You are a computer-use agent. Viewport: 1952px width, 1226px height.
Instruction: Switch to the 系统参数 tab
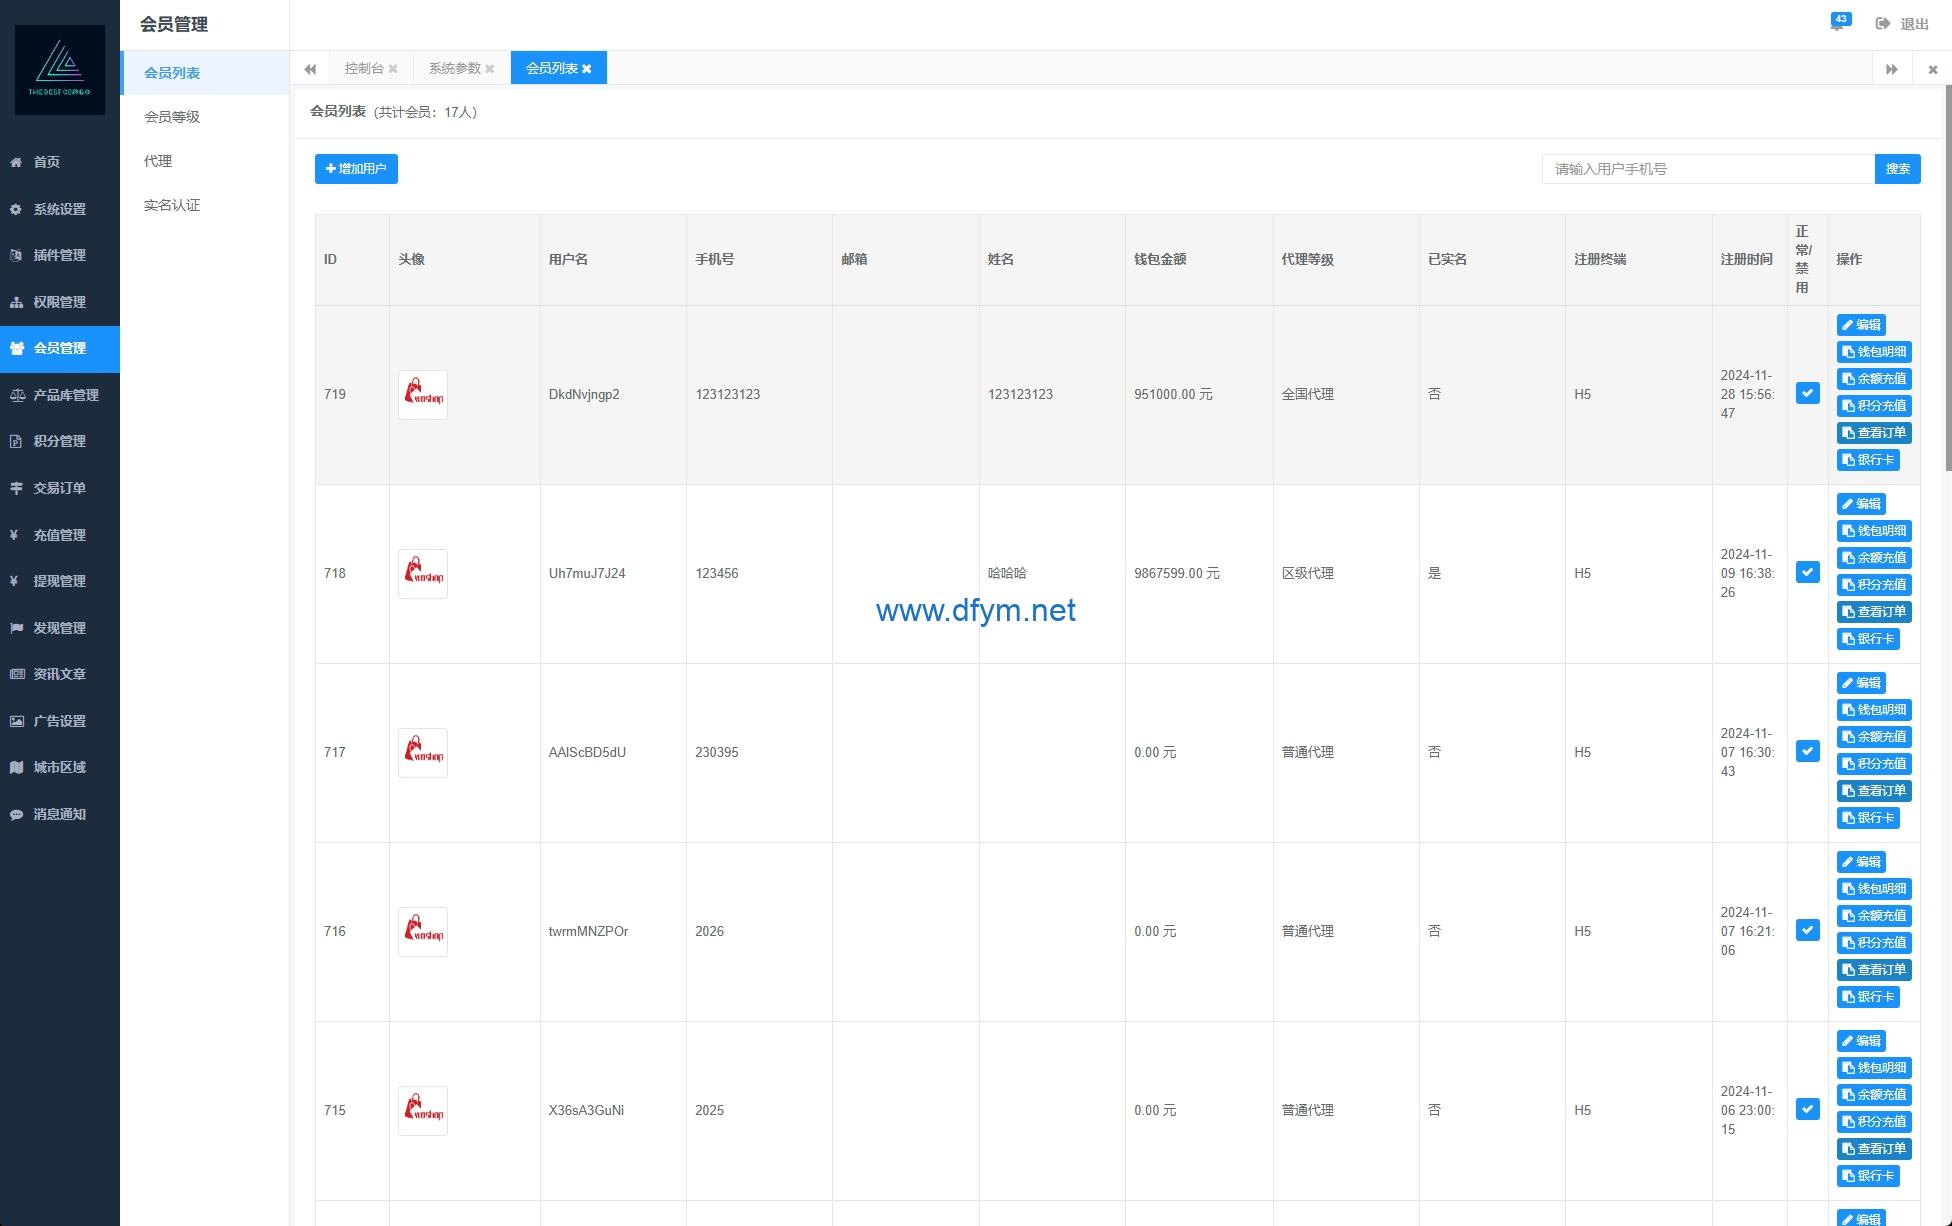455,68
